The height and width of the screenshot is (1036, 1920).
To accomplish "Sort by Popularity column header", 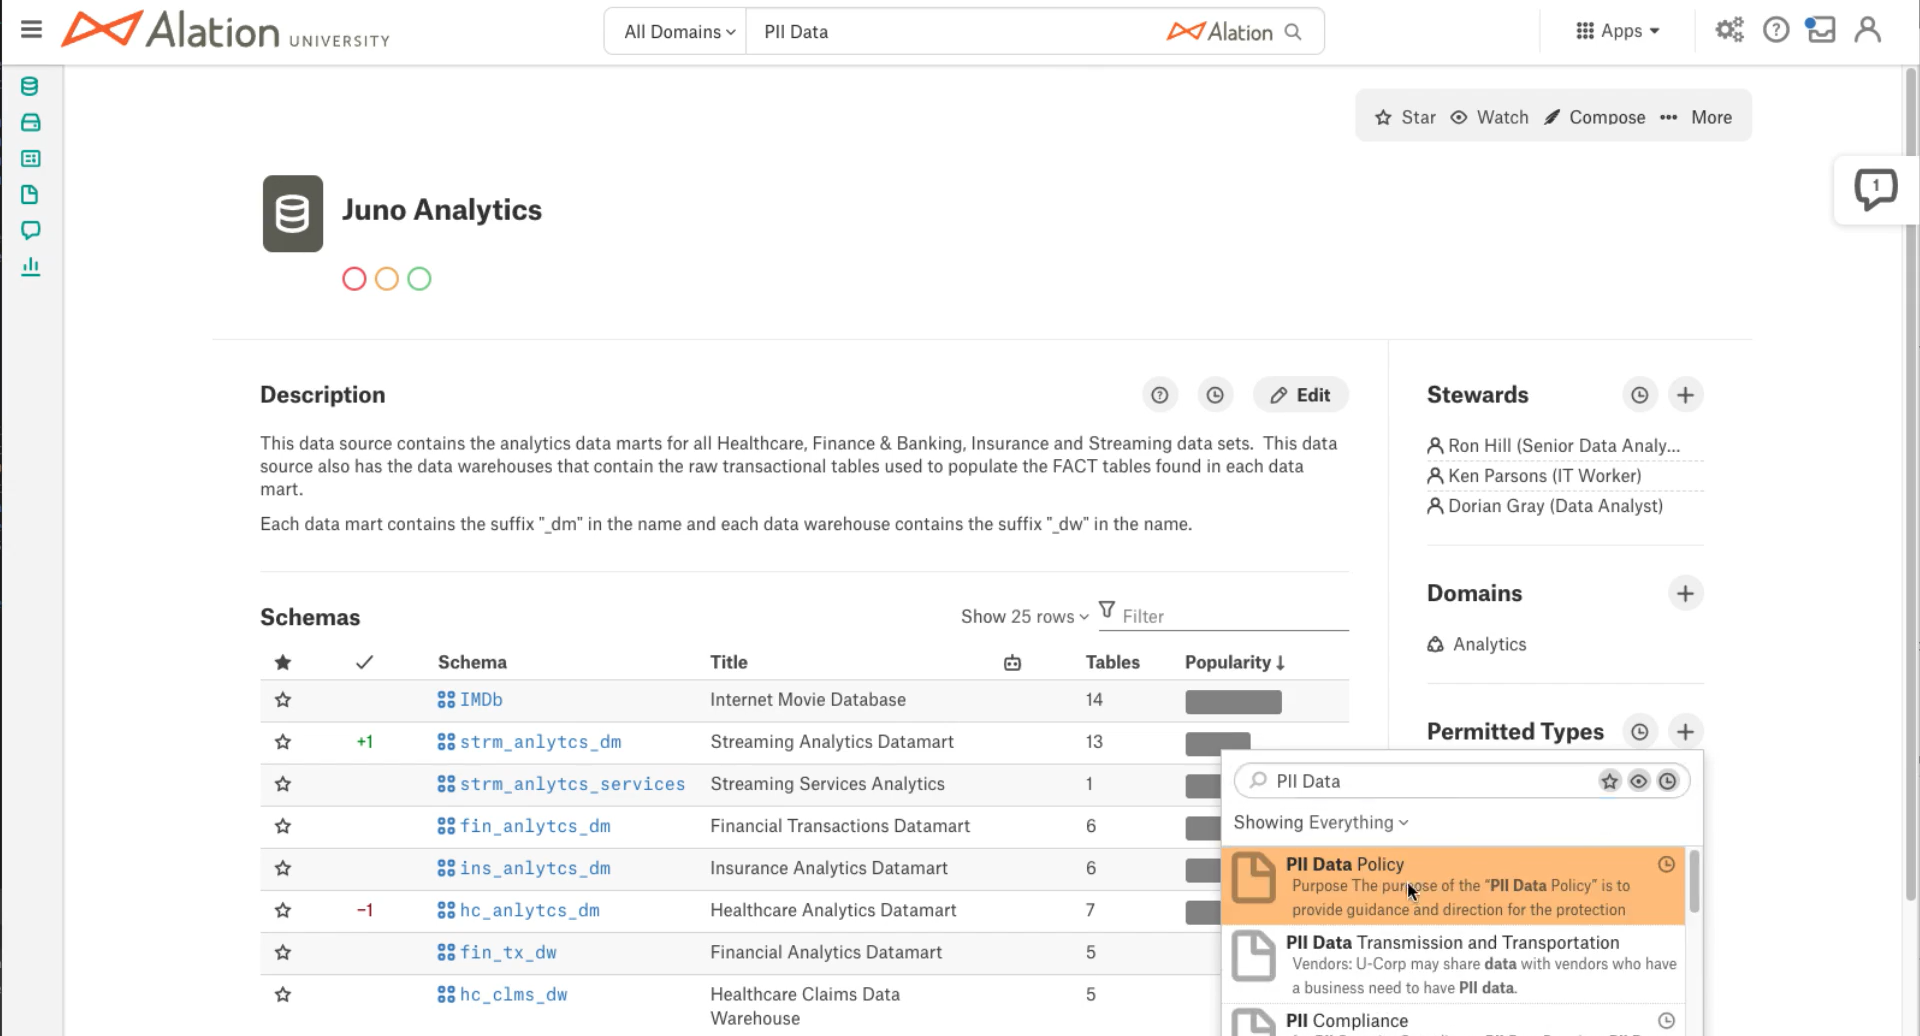I will tap(1234, 662).
